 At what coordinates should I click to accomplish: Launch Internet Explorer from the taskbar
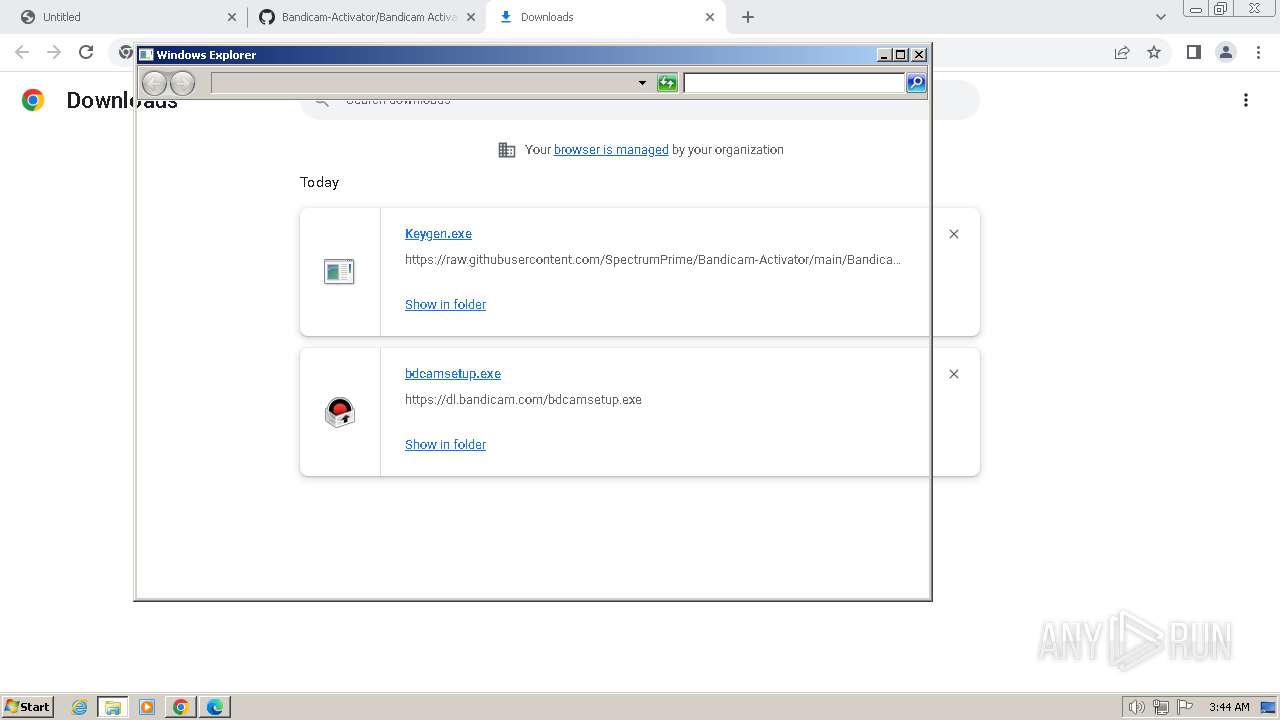tap(80, 707)
